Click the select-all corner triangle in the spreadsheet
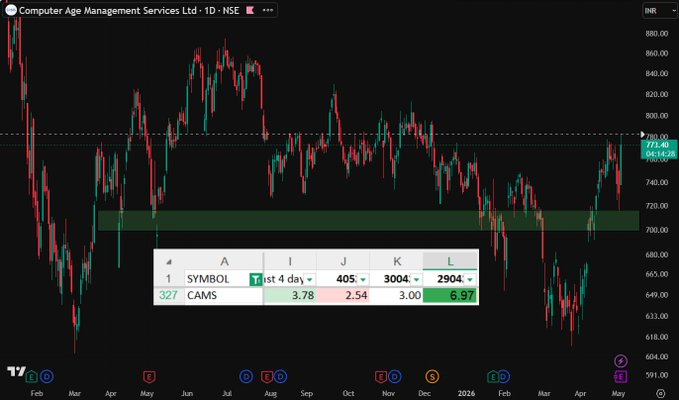Viewport: 679px width, 400px height. (169, 261)
